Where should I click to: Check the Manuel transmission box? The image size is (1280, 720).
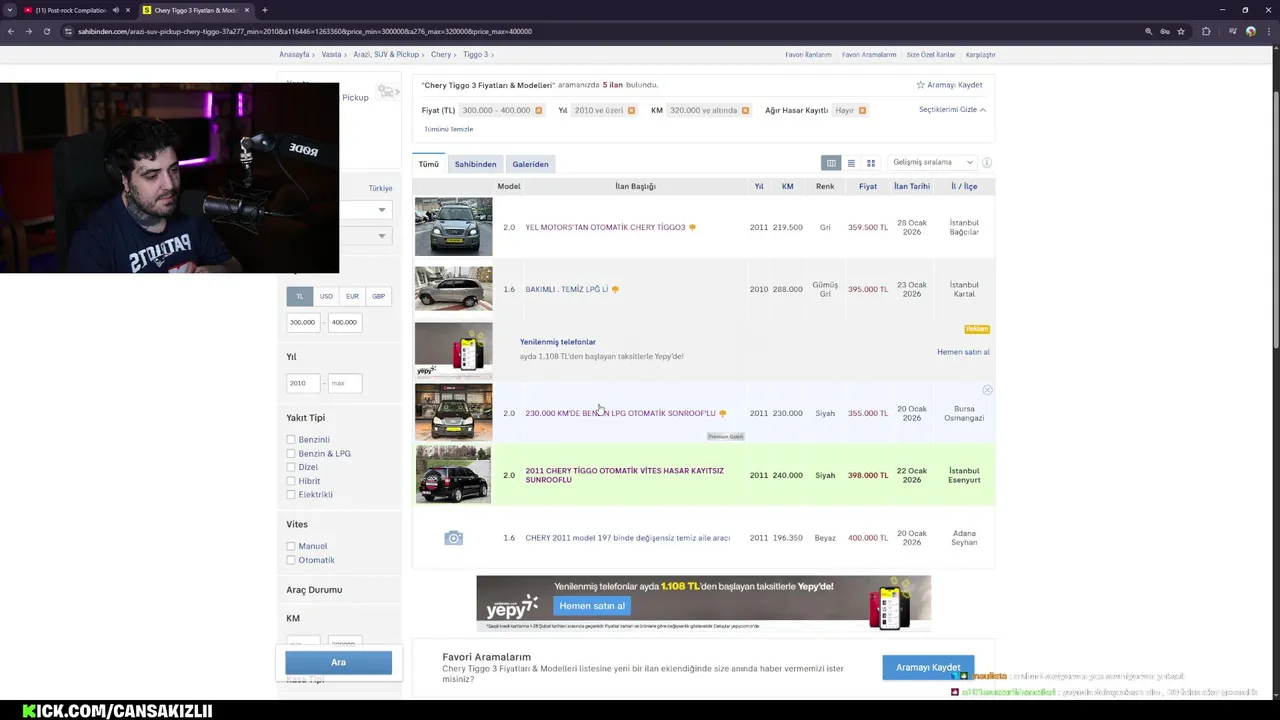291,546
